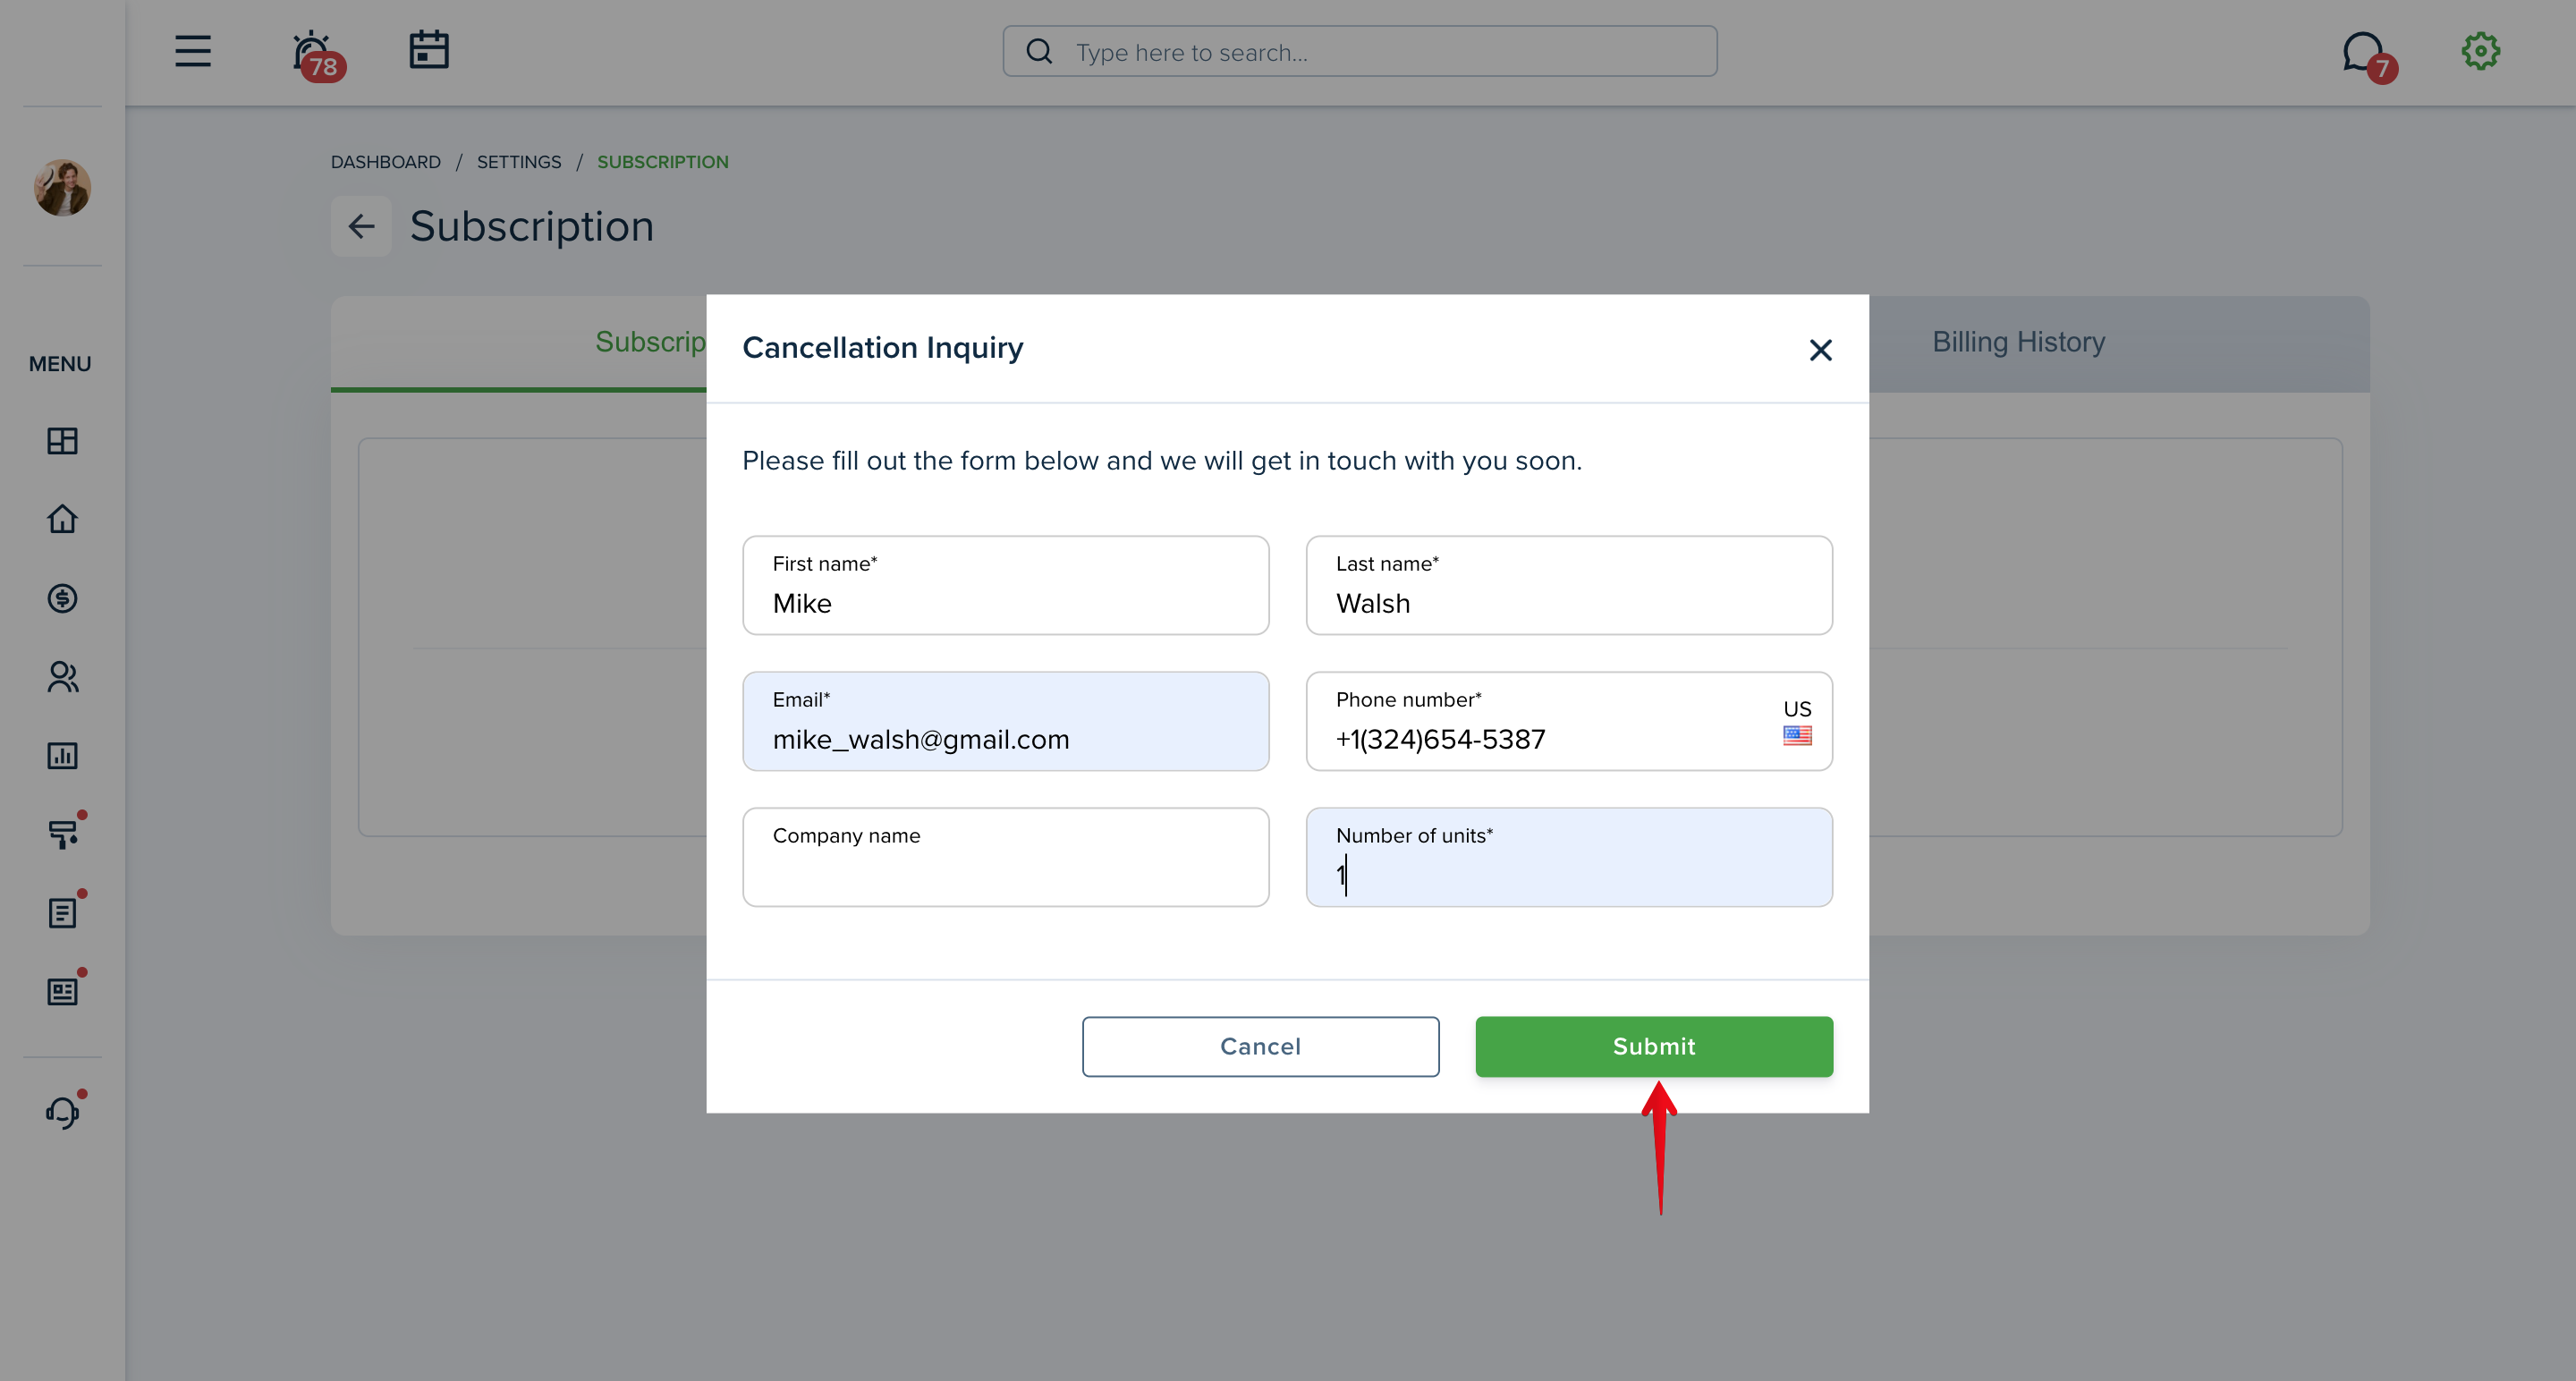Click the Company name field

[x=1005, y=857]
